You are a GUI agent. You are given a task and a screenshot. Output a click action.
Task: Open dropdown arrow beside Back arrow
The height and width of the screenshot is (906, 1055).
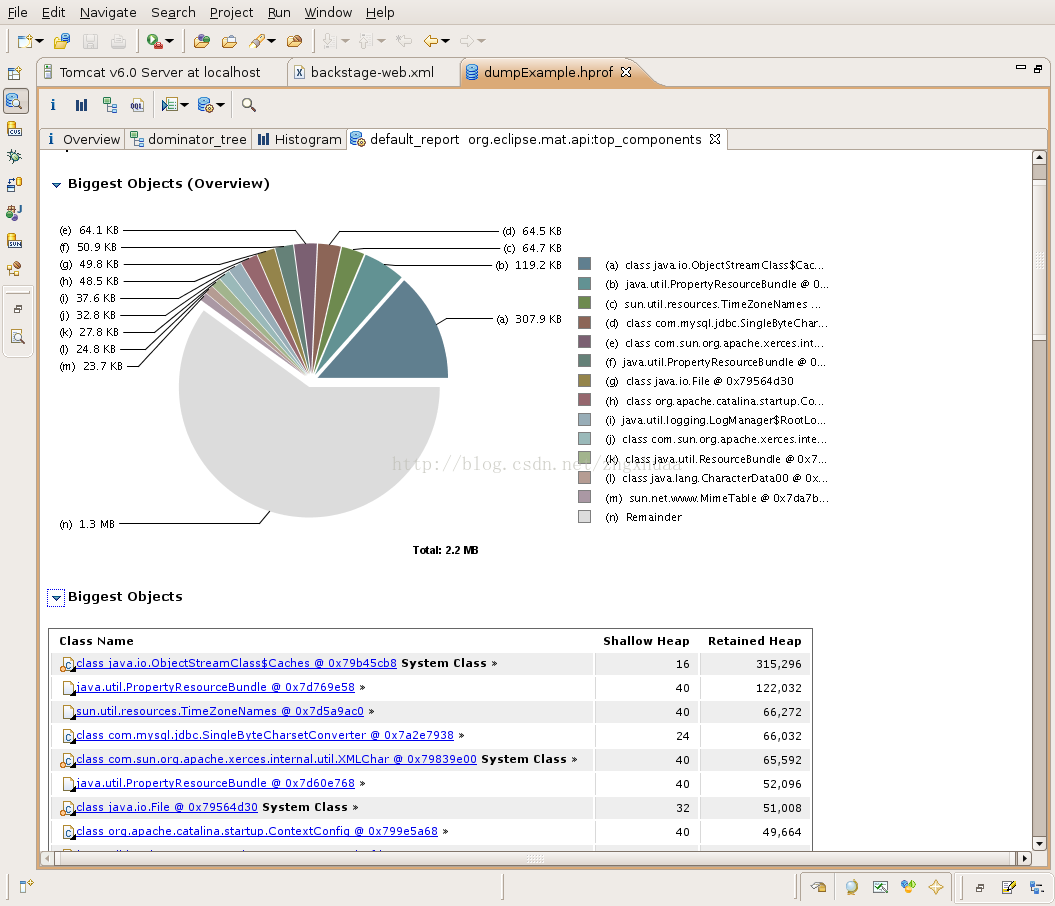click(x=445, y=42)
